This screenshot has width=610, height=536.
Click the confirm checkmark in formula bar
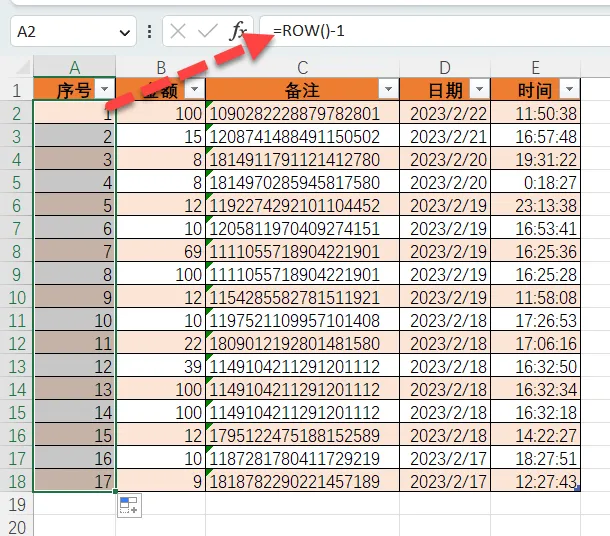pyautogui.click(x=207, y=31)
